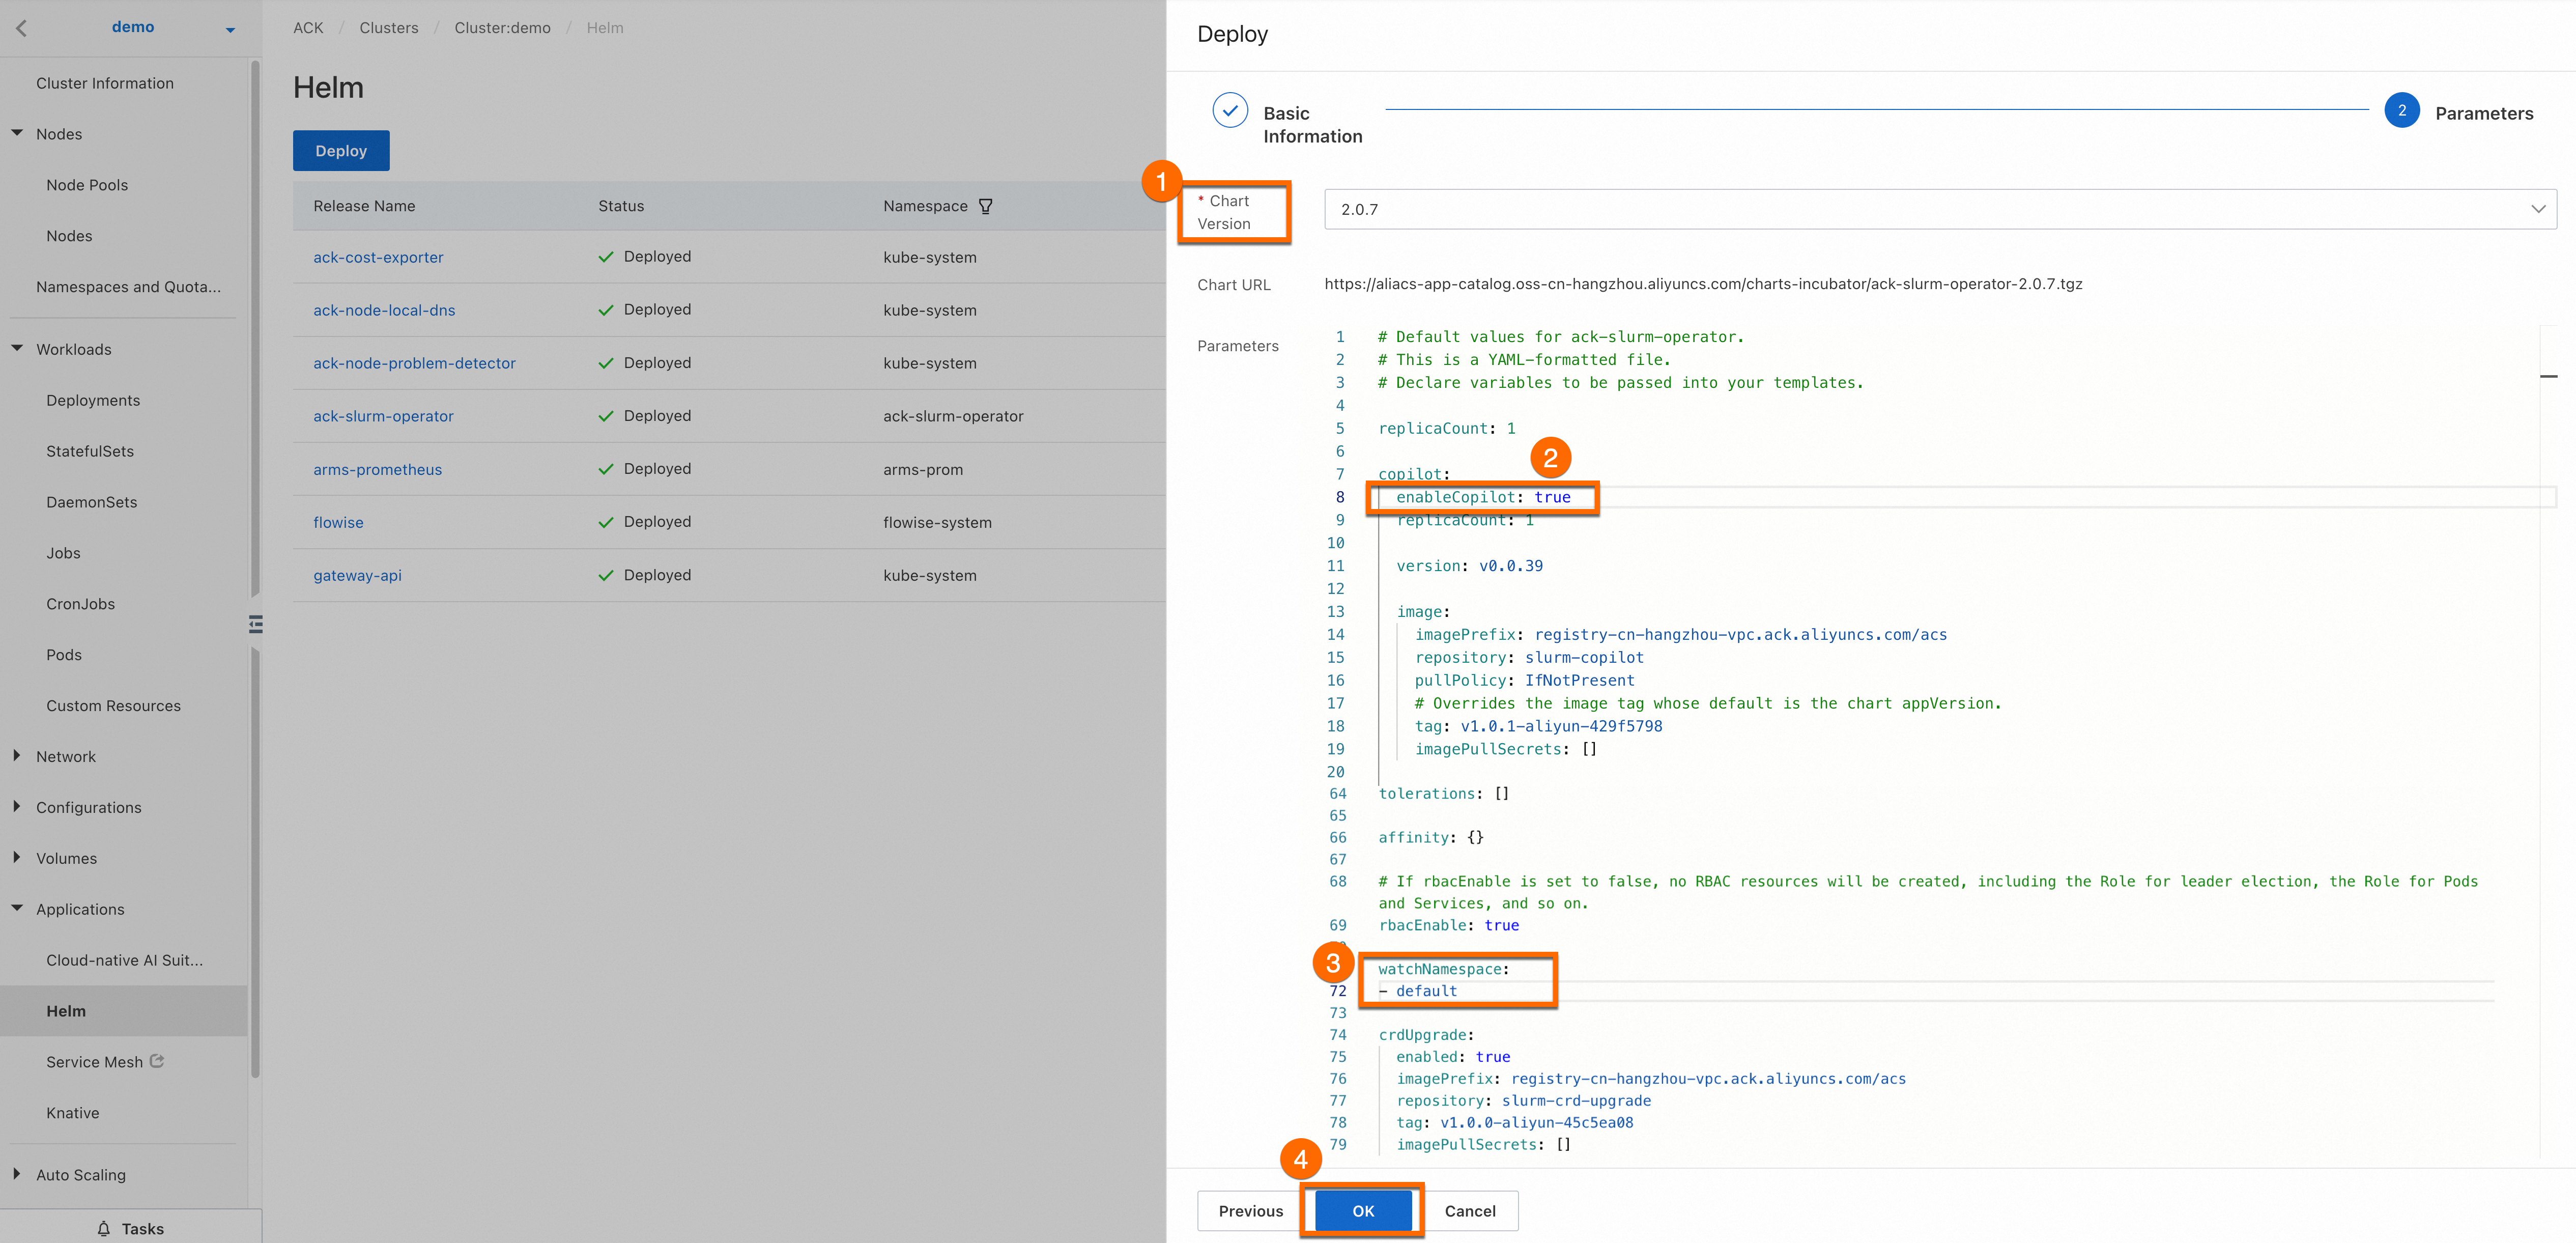Screen dimensions: 2576x1243
Task: Click the back arrow icon in sidebar
Action: 21,28
